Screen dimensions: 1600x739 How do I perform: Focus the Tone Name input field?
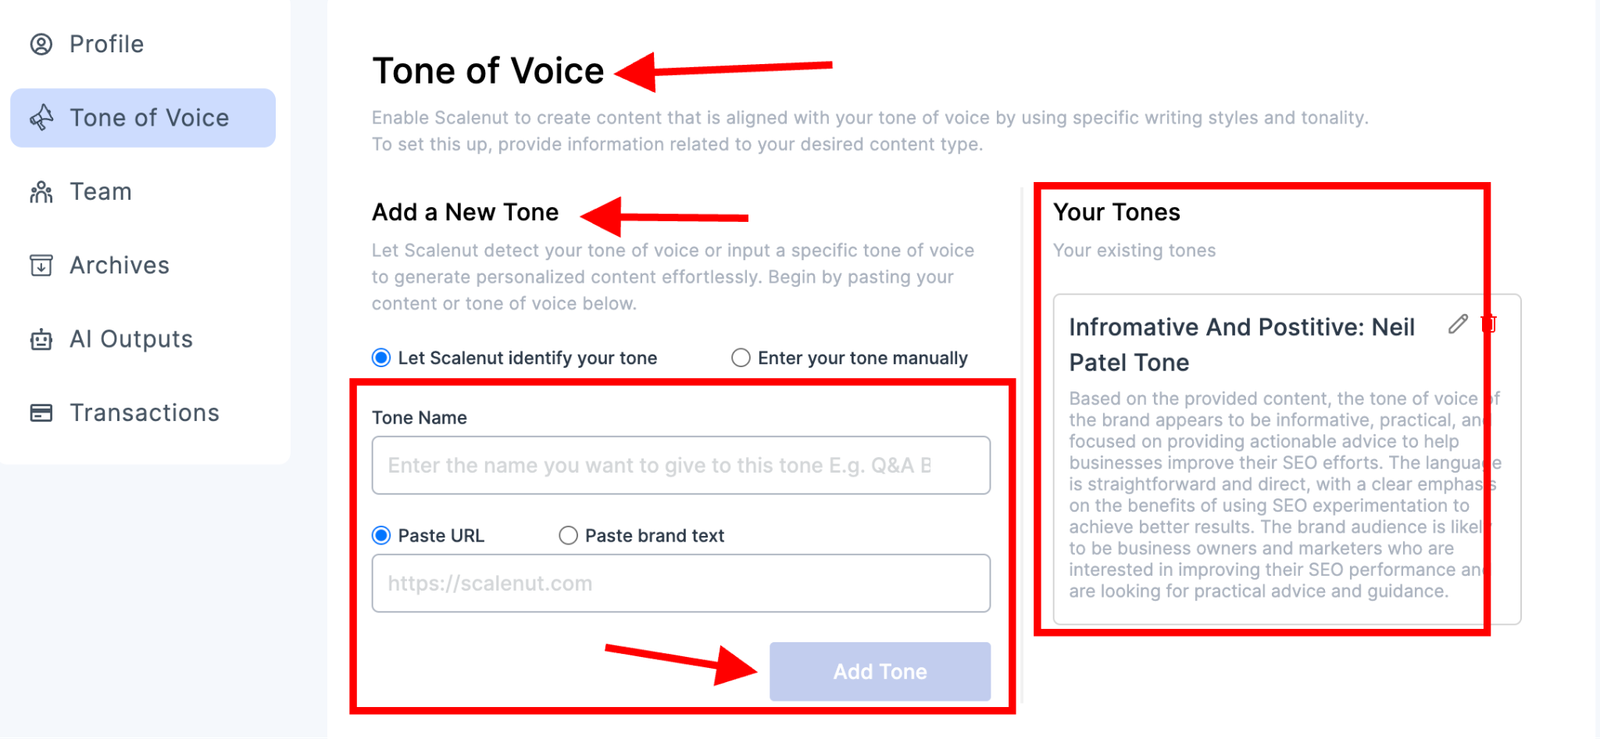tap(681, 465)
